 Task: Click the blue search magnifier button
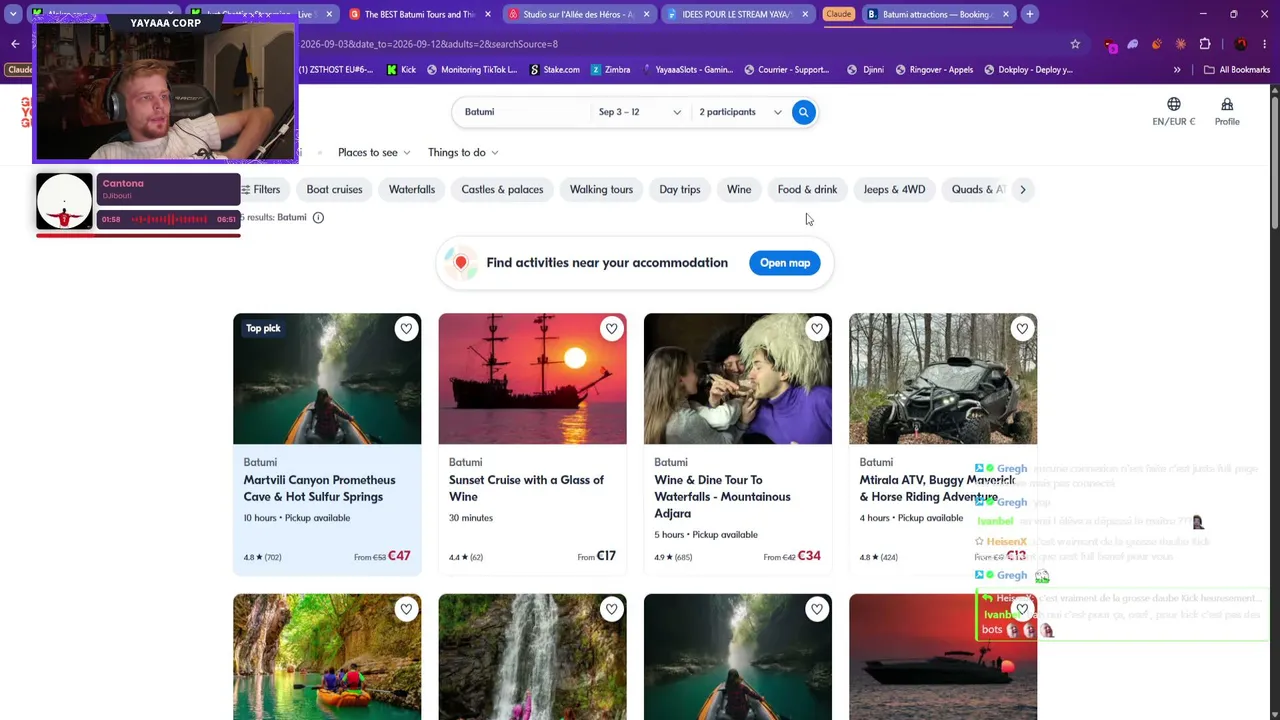click(x=803, y=112)
